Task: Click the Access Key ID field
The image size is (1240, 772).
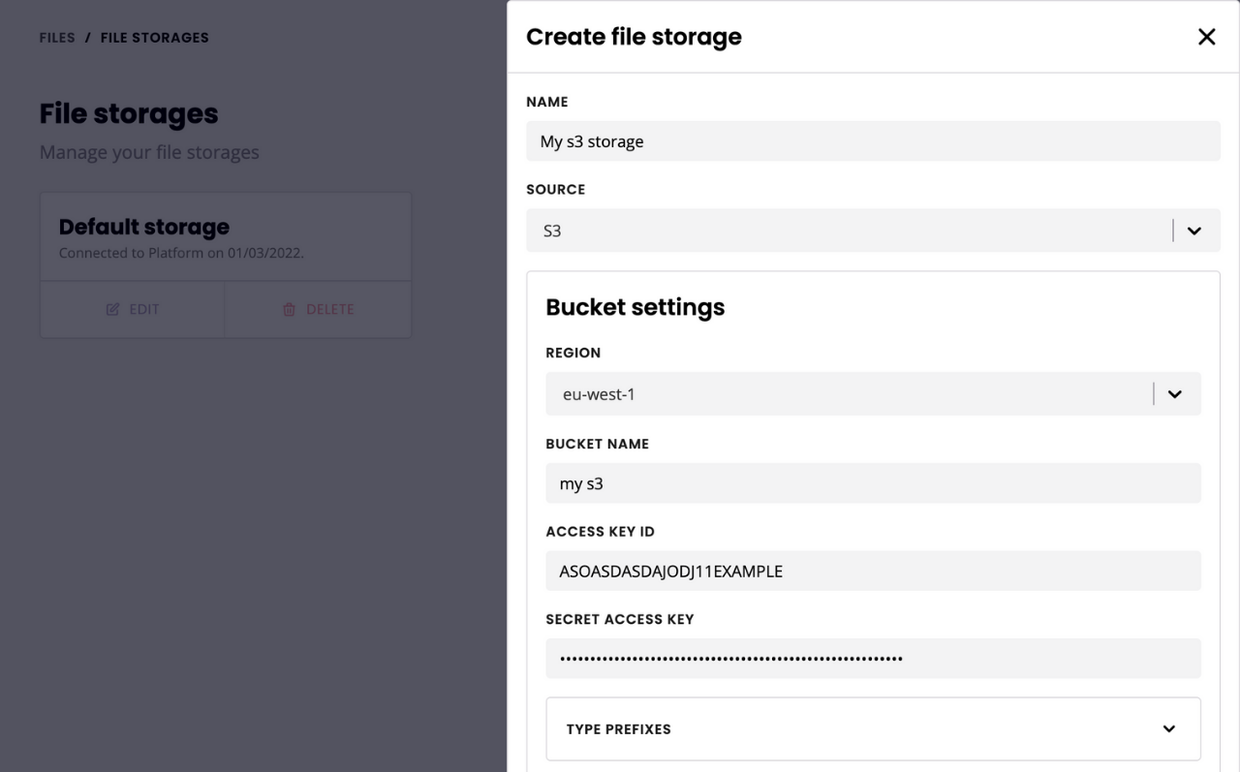Action: tap(873, 571)
